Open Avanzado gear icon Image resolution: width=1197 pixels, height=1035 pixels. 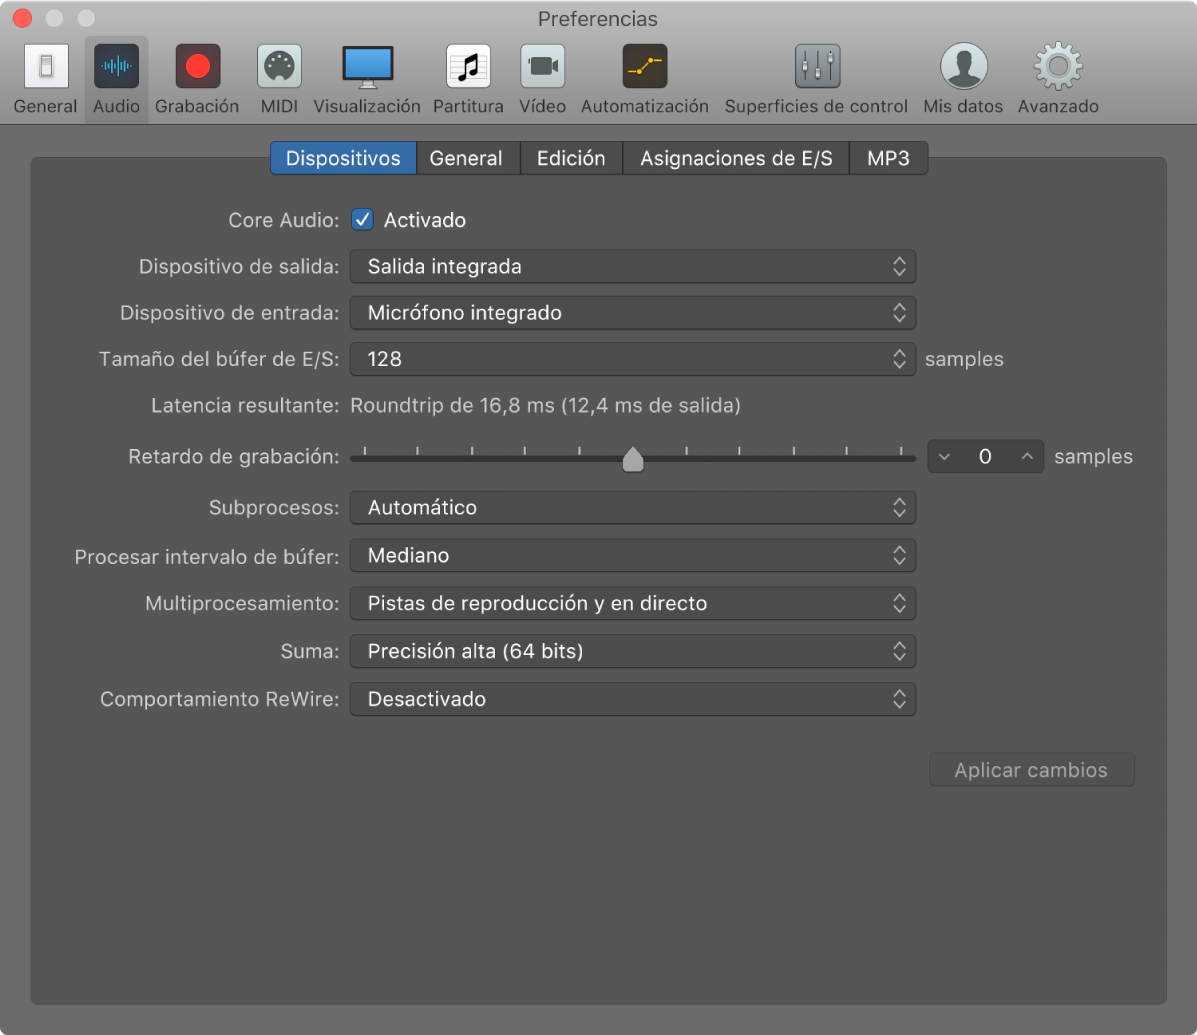(x=1058, y=67)
